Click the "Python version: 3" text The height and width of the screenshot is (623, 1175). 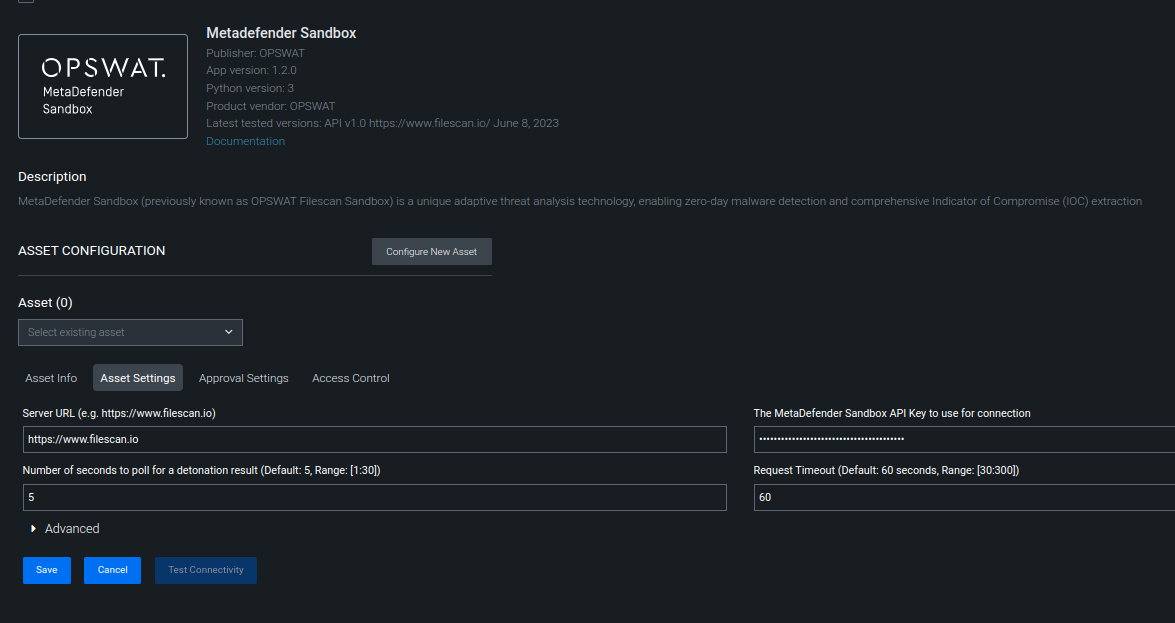click(250, 88)
